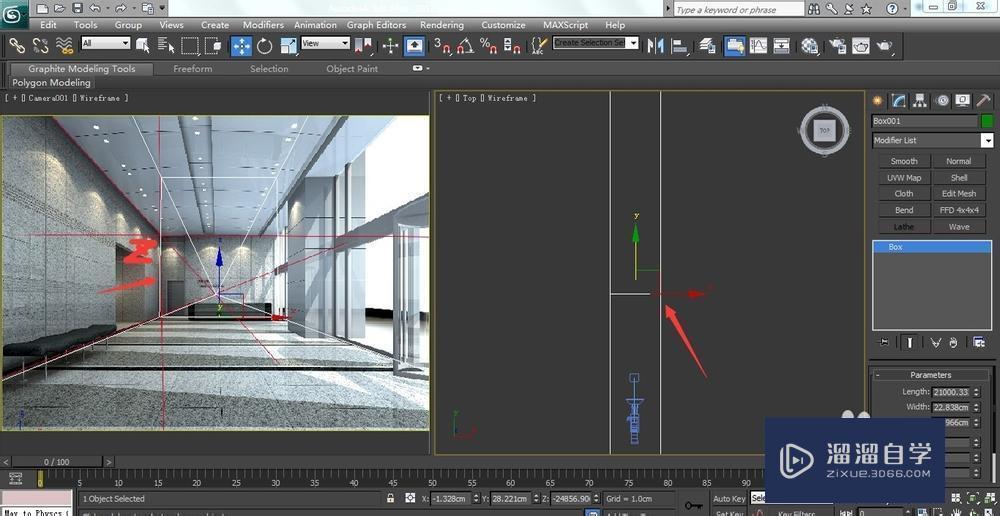Click the Save File floppy icon
1000x516 pixels.
coord(77,8)
